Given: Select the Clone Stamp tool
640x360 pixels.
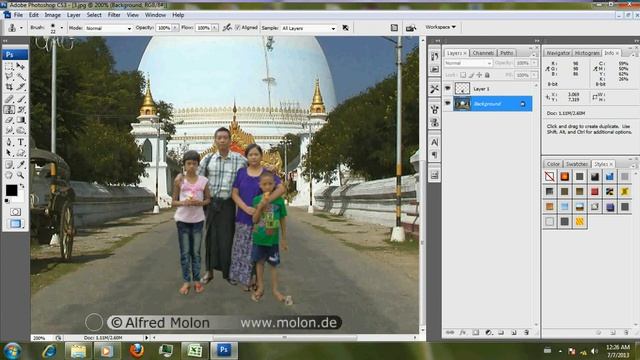Looking at the screenshot, I should pos(9,109).
